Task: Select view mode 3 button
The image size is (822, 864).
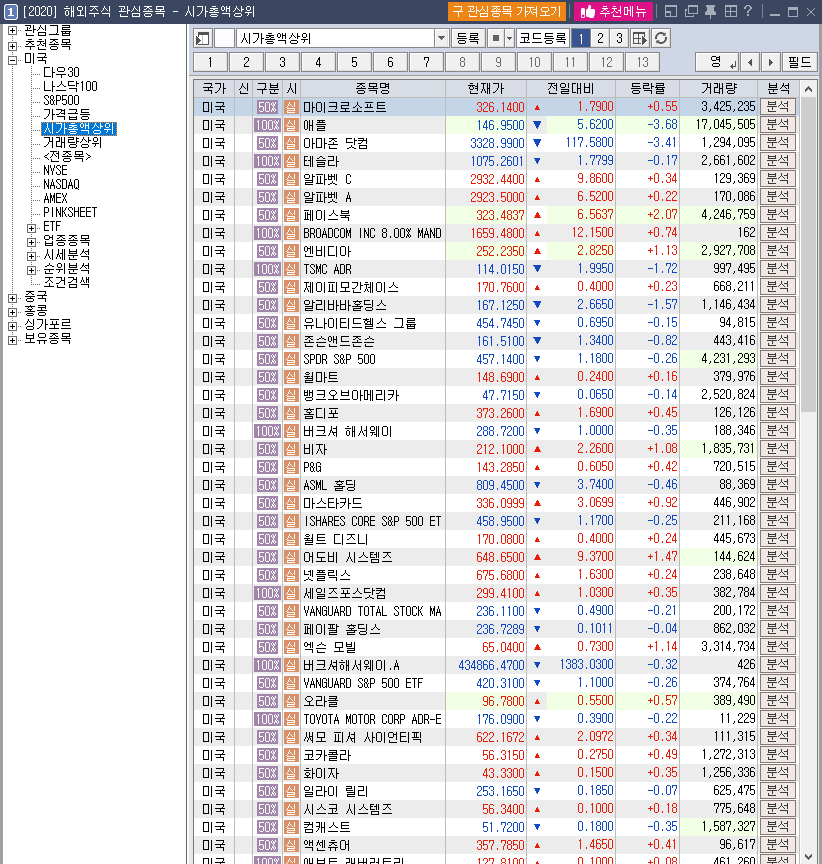Action: click(619, 38)
